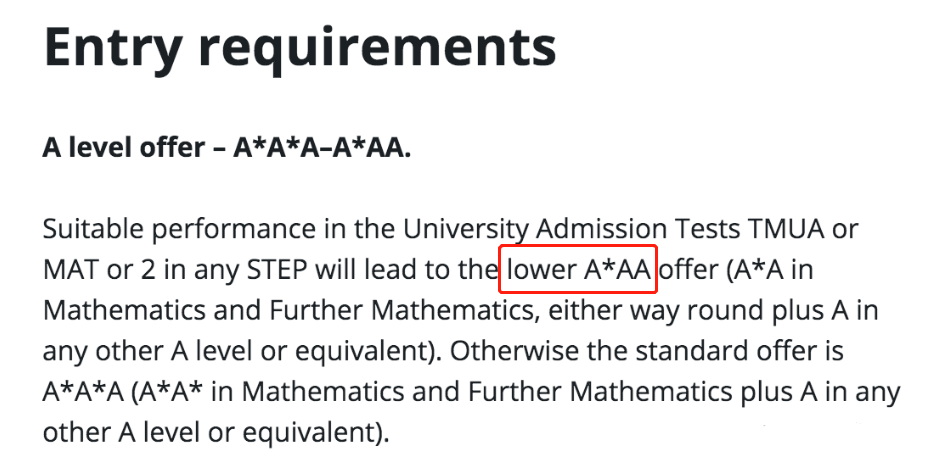Click the bold A level offer line
The width and height of the screenshot is (936, 473).
pos(227,147)
